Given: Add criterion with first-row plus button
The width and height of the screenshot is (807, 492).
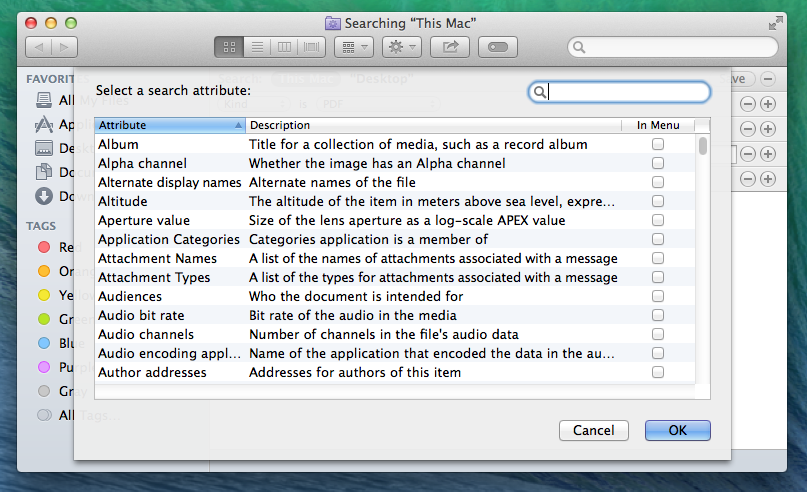Looking at the screenshot, I should coord(768,104).
